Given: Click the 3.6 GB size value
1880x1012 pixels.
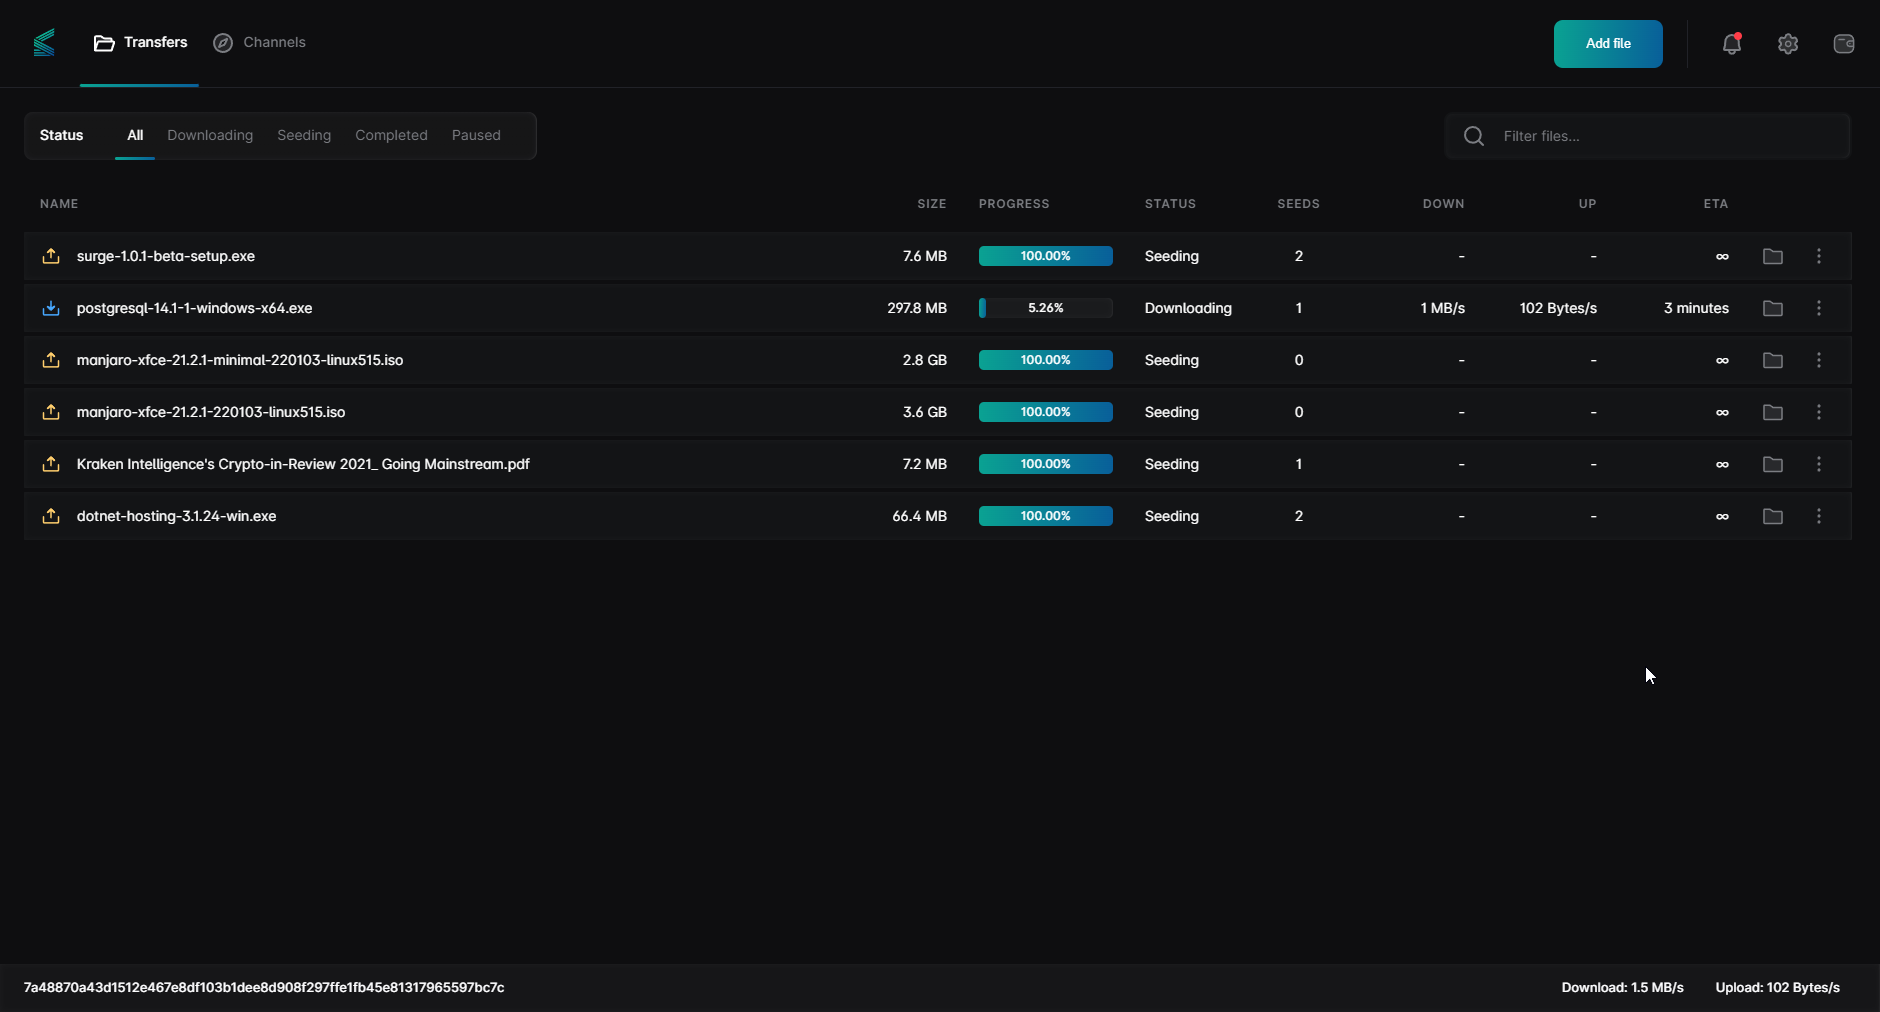Looking at the screenshot, I should click(925, 412).
